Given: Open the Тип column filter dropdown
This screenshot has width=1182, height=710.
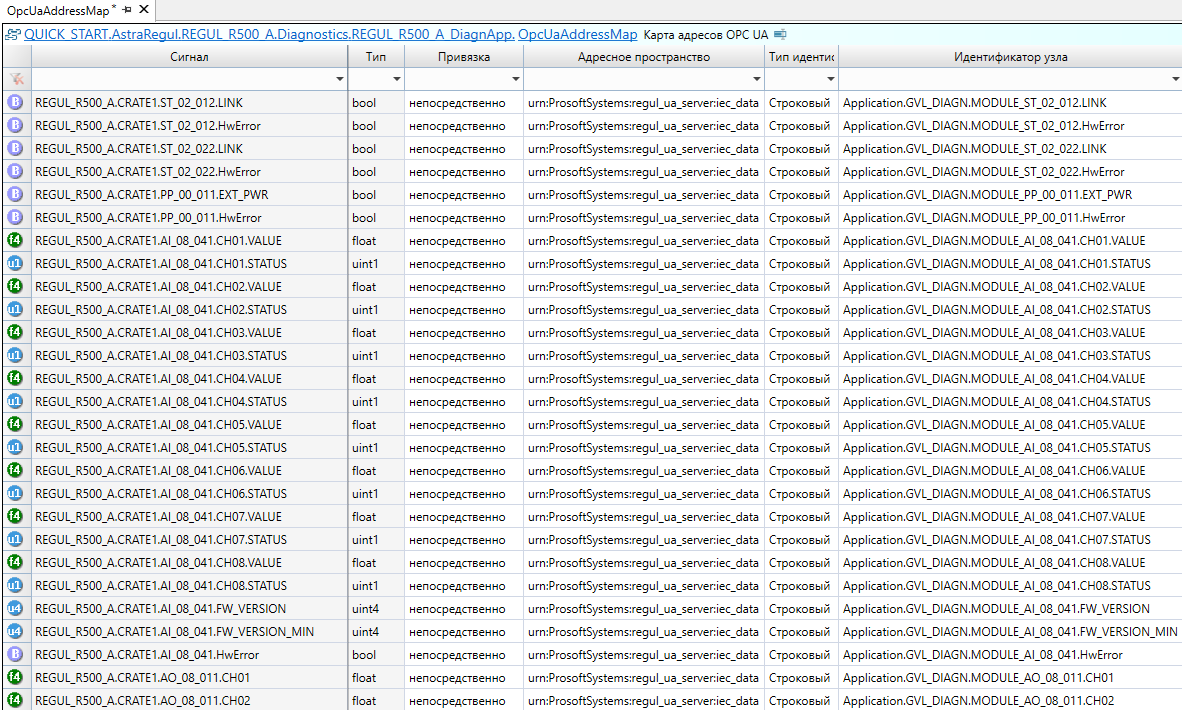Looking at the screenshot, I should click(396, 79).
